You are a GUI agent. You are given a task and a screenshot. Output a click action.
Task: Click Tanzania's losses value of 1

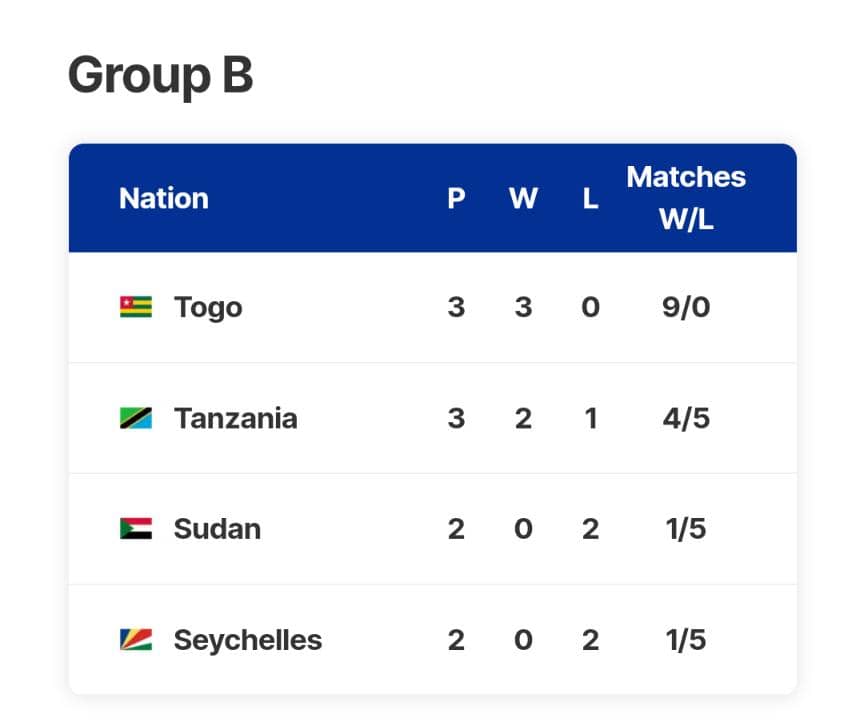pos(590,418)
